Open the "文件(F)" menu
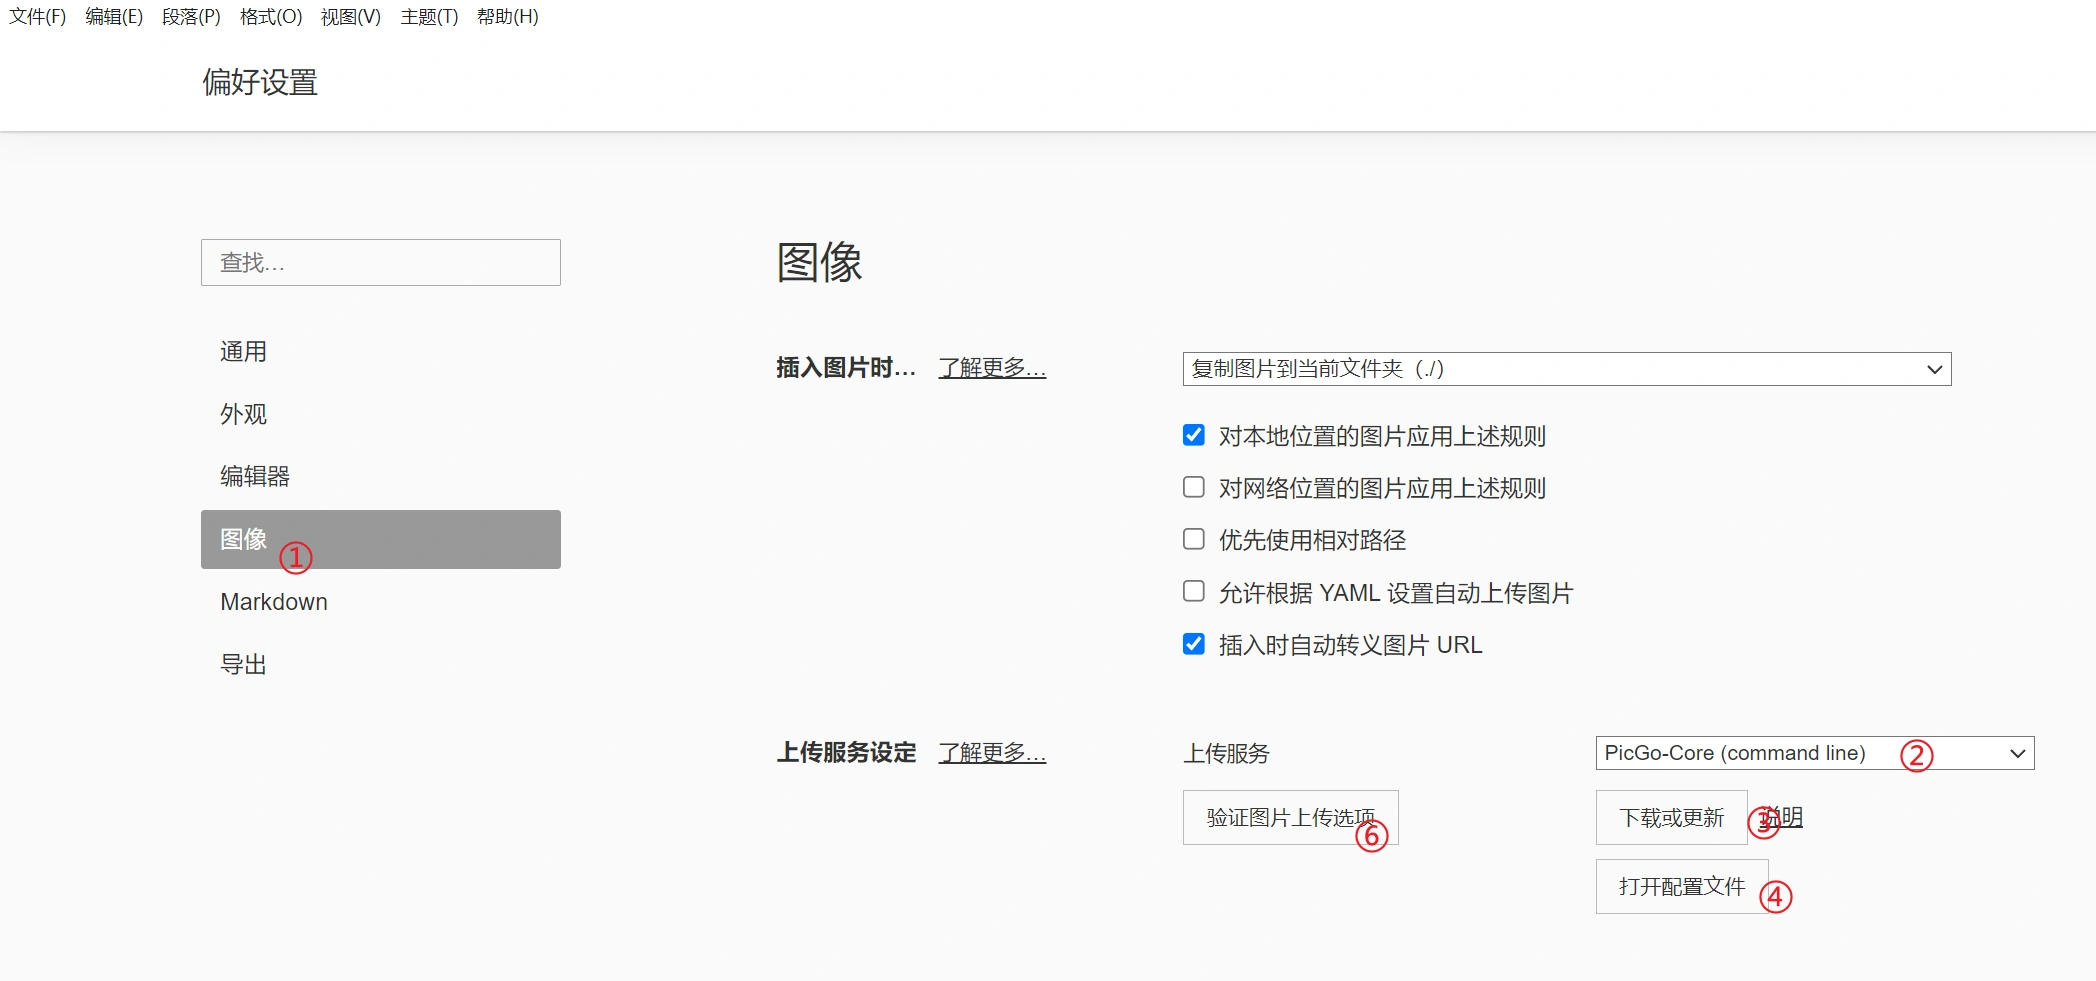Image resolution: width=2096 pixels, height=981 pixels. pyautogui.click(x=38, y=17)
